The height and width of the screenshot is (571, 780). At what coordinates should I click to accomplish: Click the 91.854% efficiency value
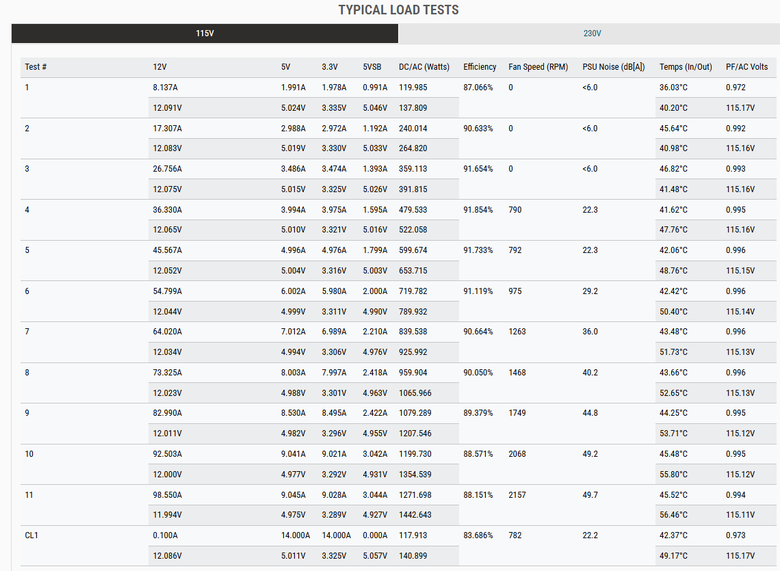click(478, 210)
